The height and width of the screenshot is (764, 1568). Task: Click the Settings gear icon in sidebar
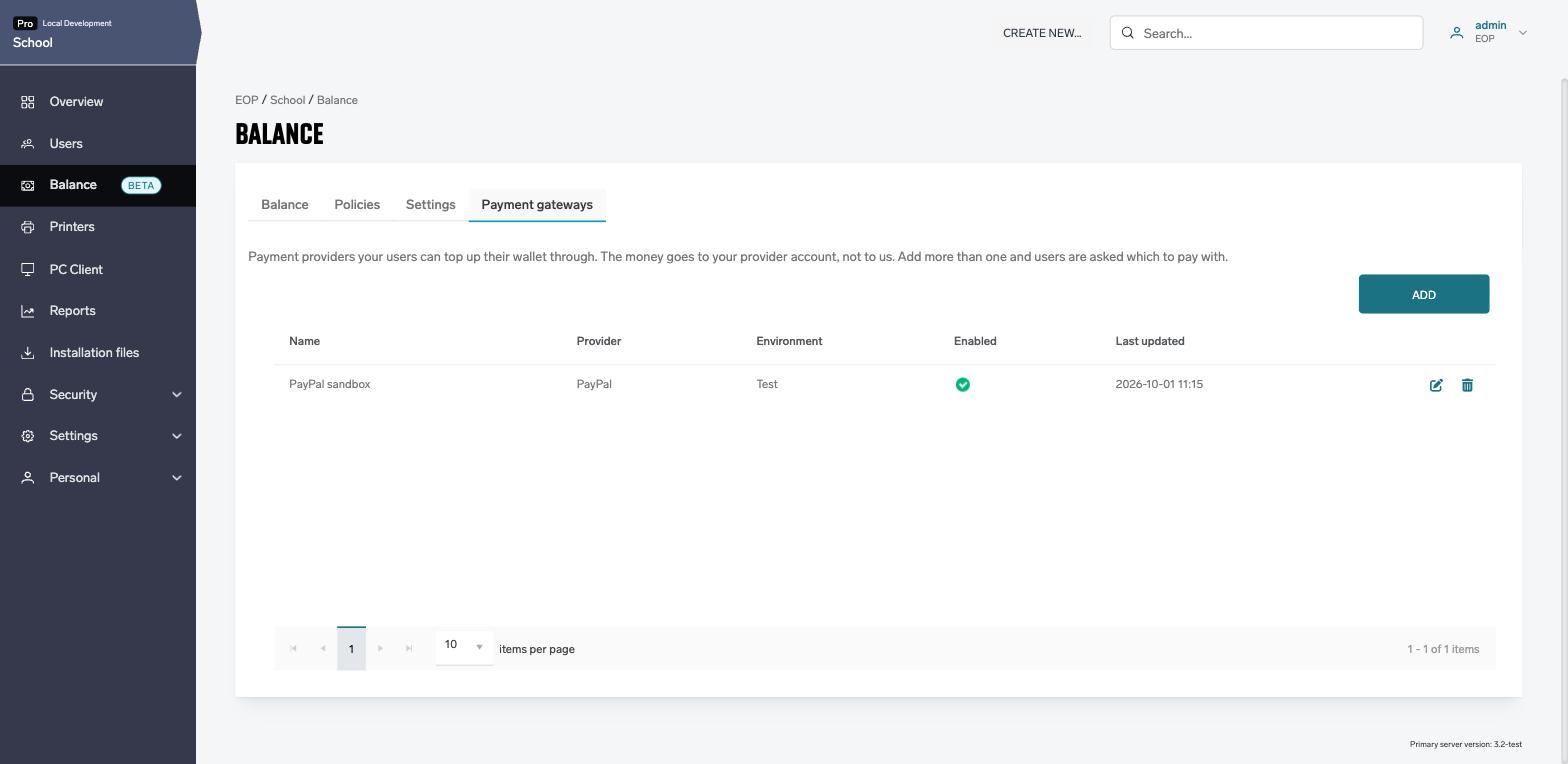coord(28,436)
